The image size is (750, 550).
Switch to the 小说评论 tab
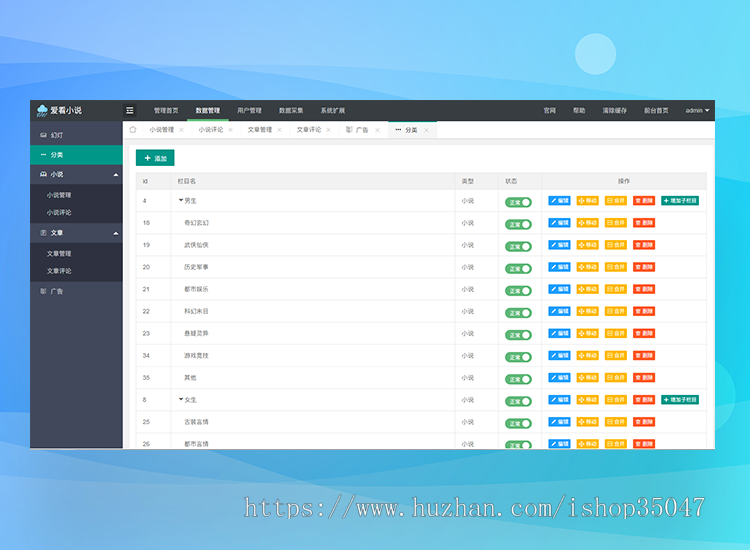(x=211, y=130)
